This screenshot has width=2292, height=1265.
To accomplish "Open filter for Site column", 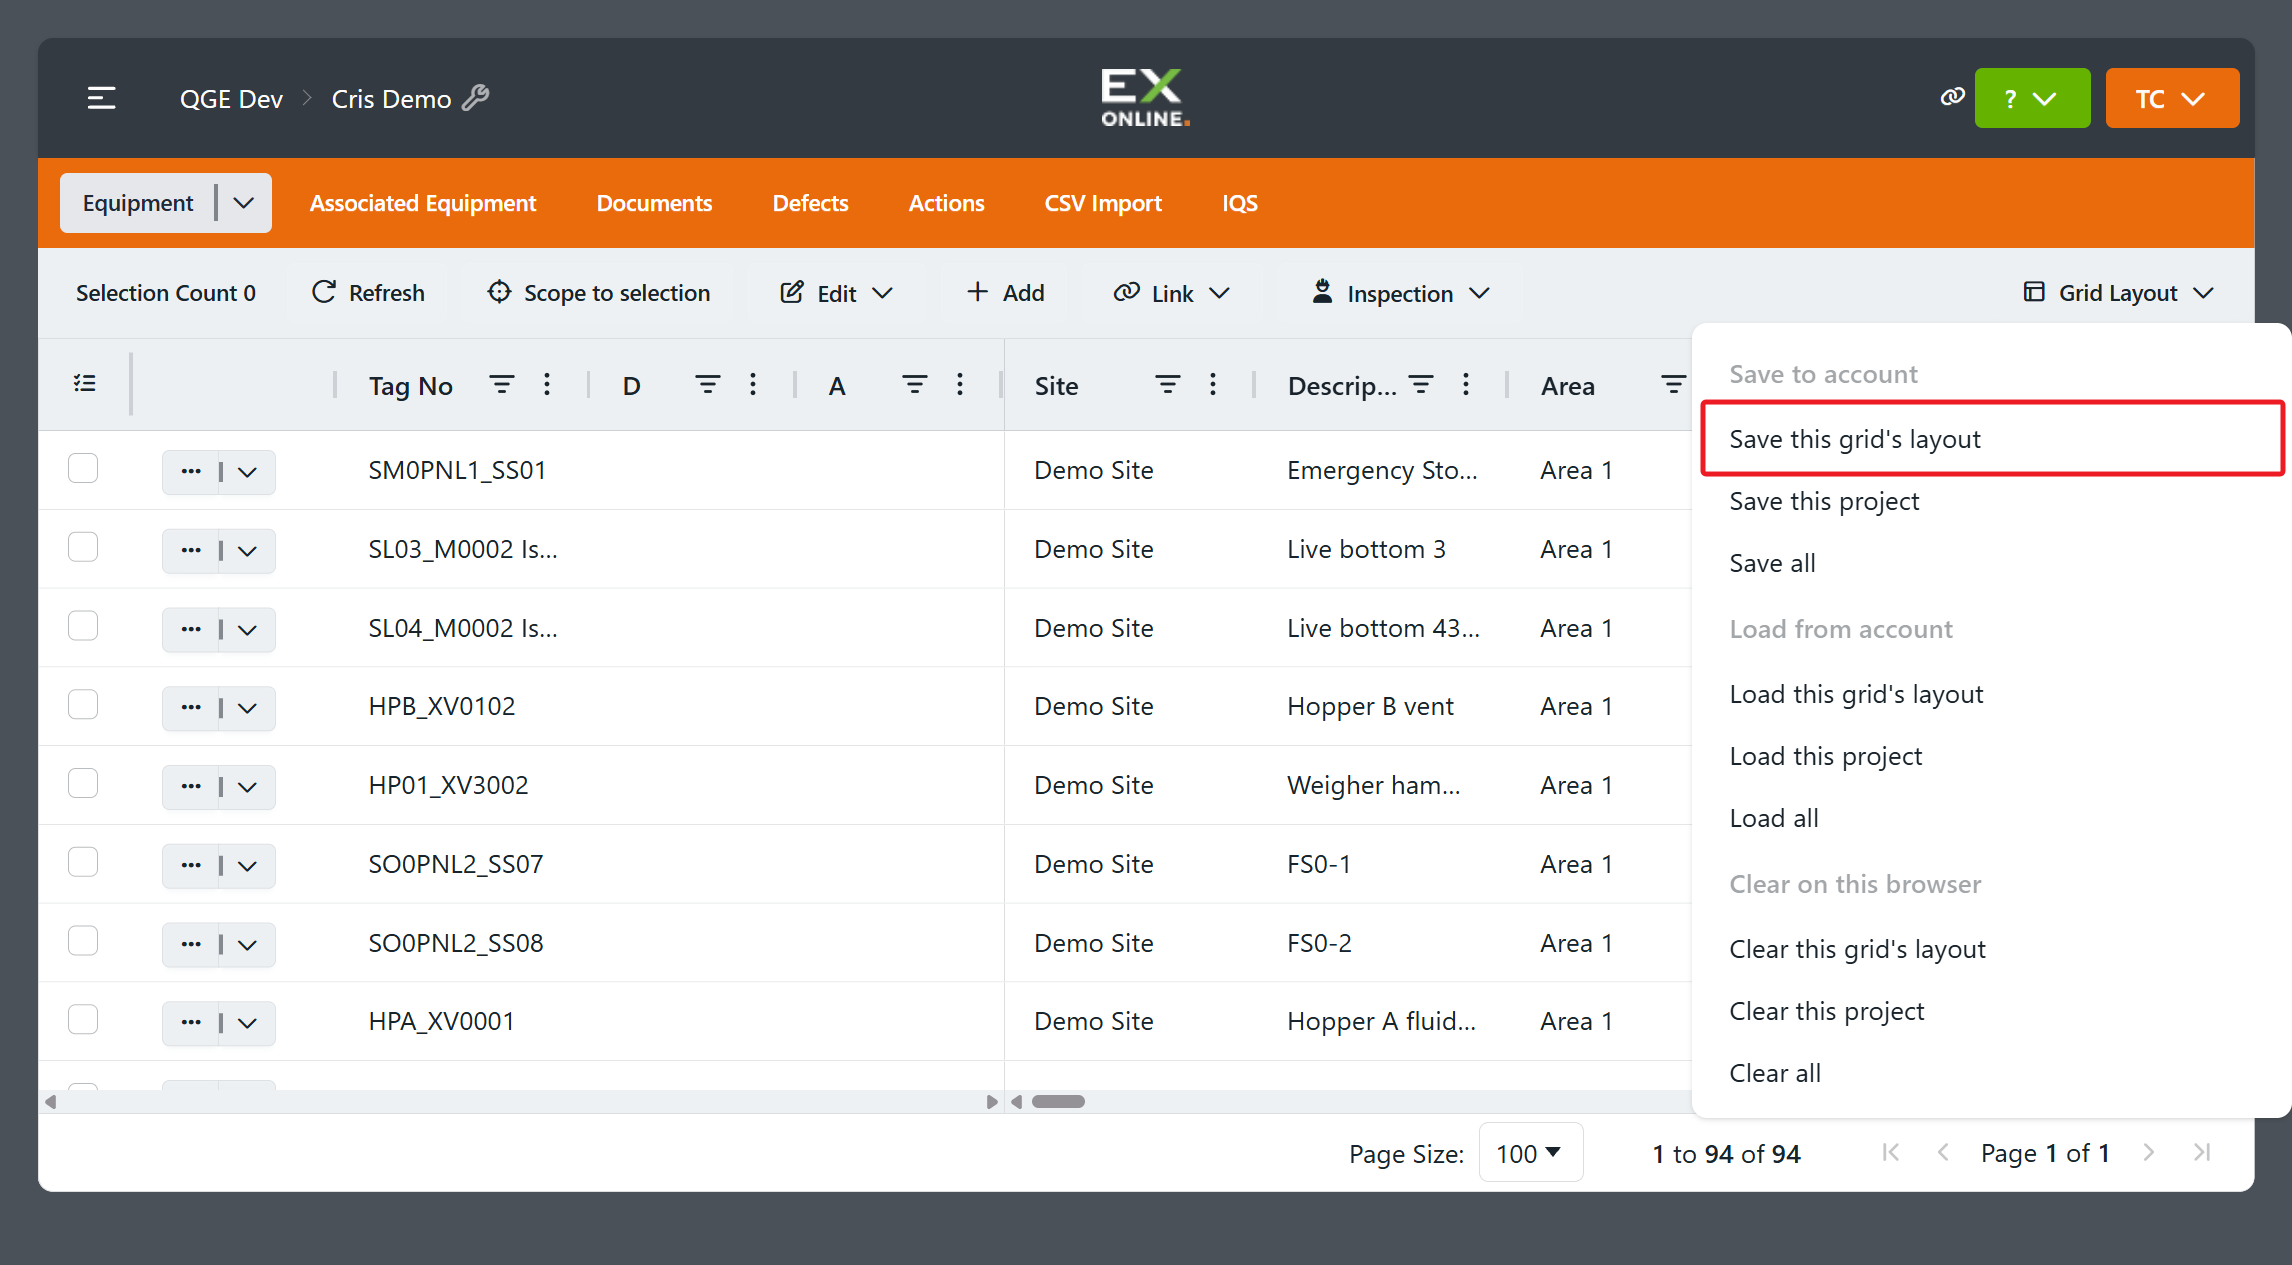I will pyautogui.click(x=1167, y=385).
